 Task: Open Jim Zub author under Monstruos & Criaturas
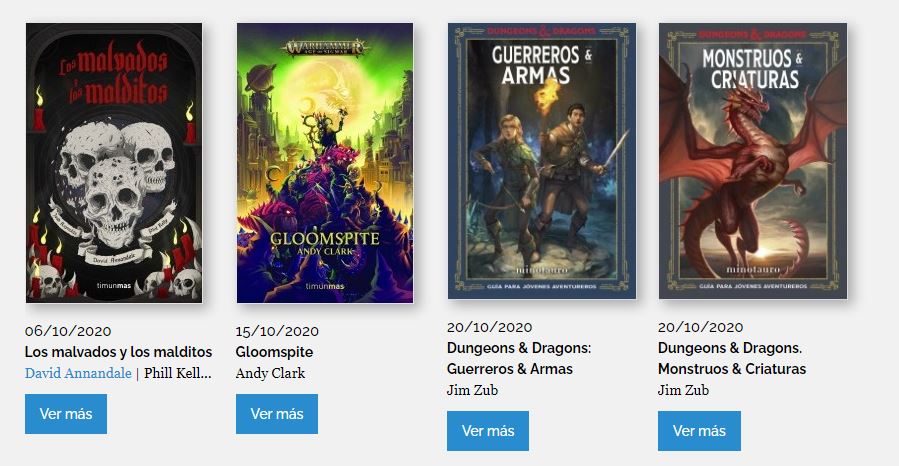click(x=683, y=390)
